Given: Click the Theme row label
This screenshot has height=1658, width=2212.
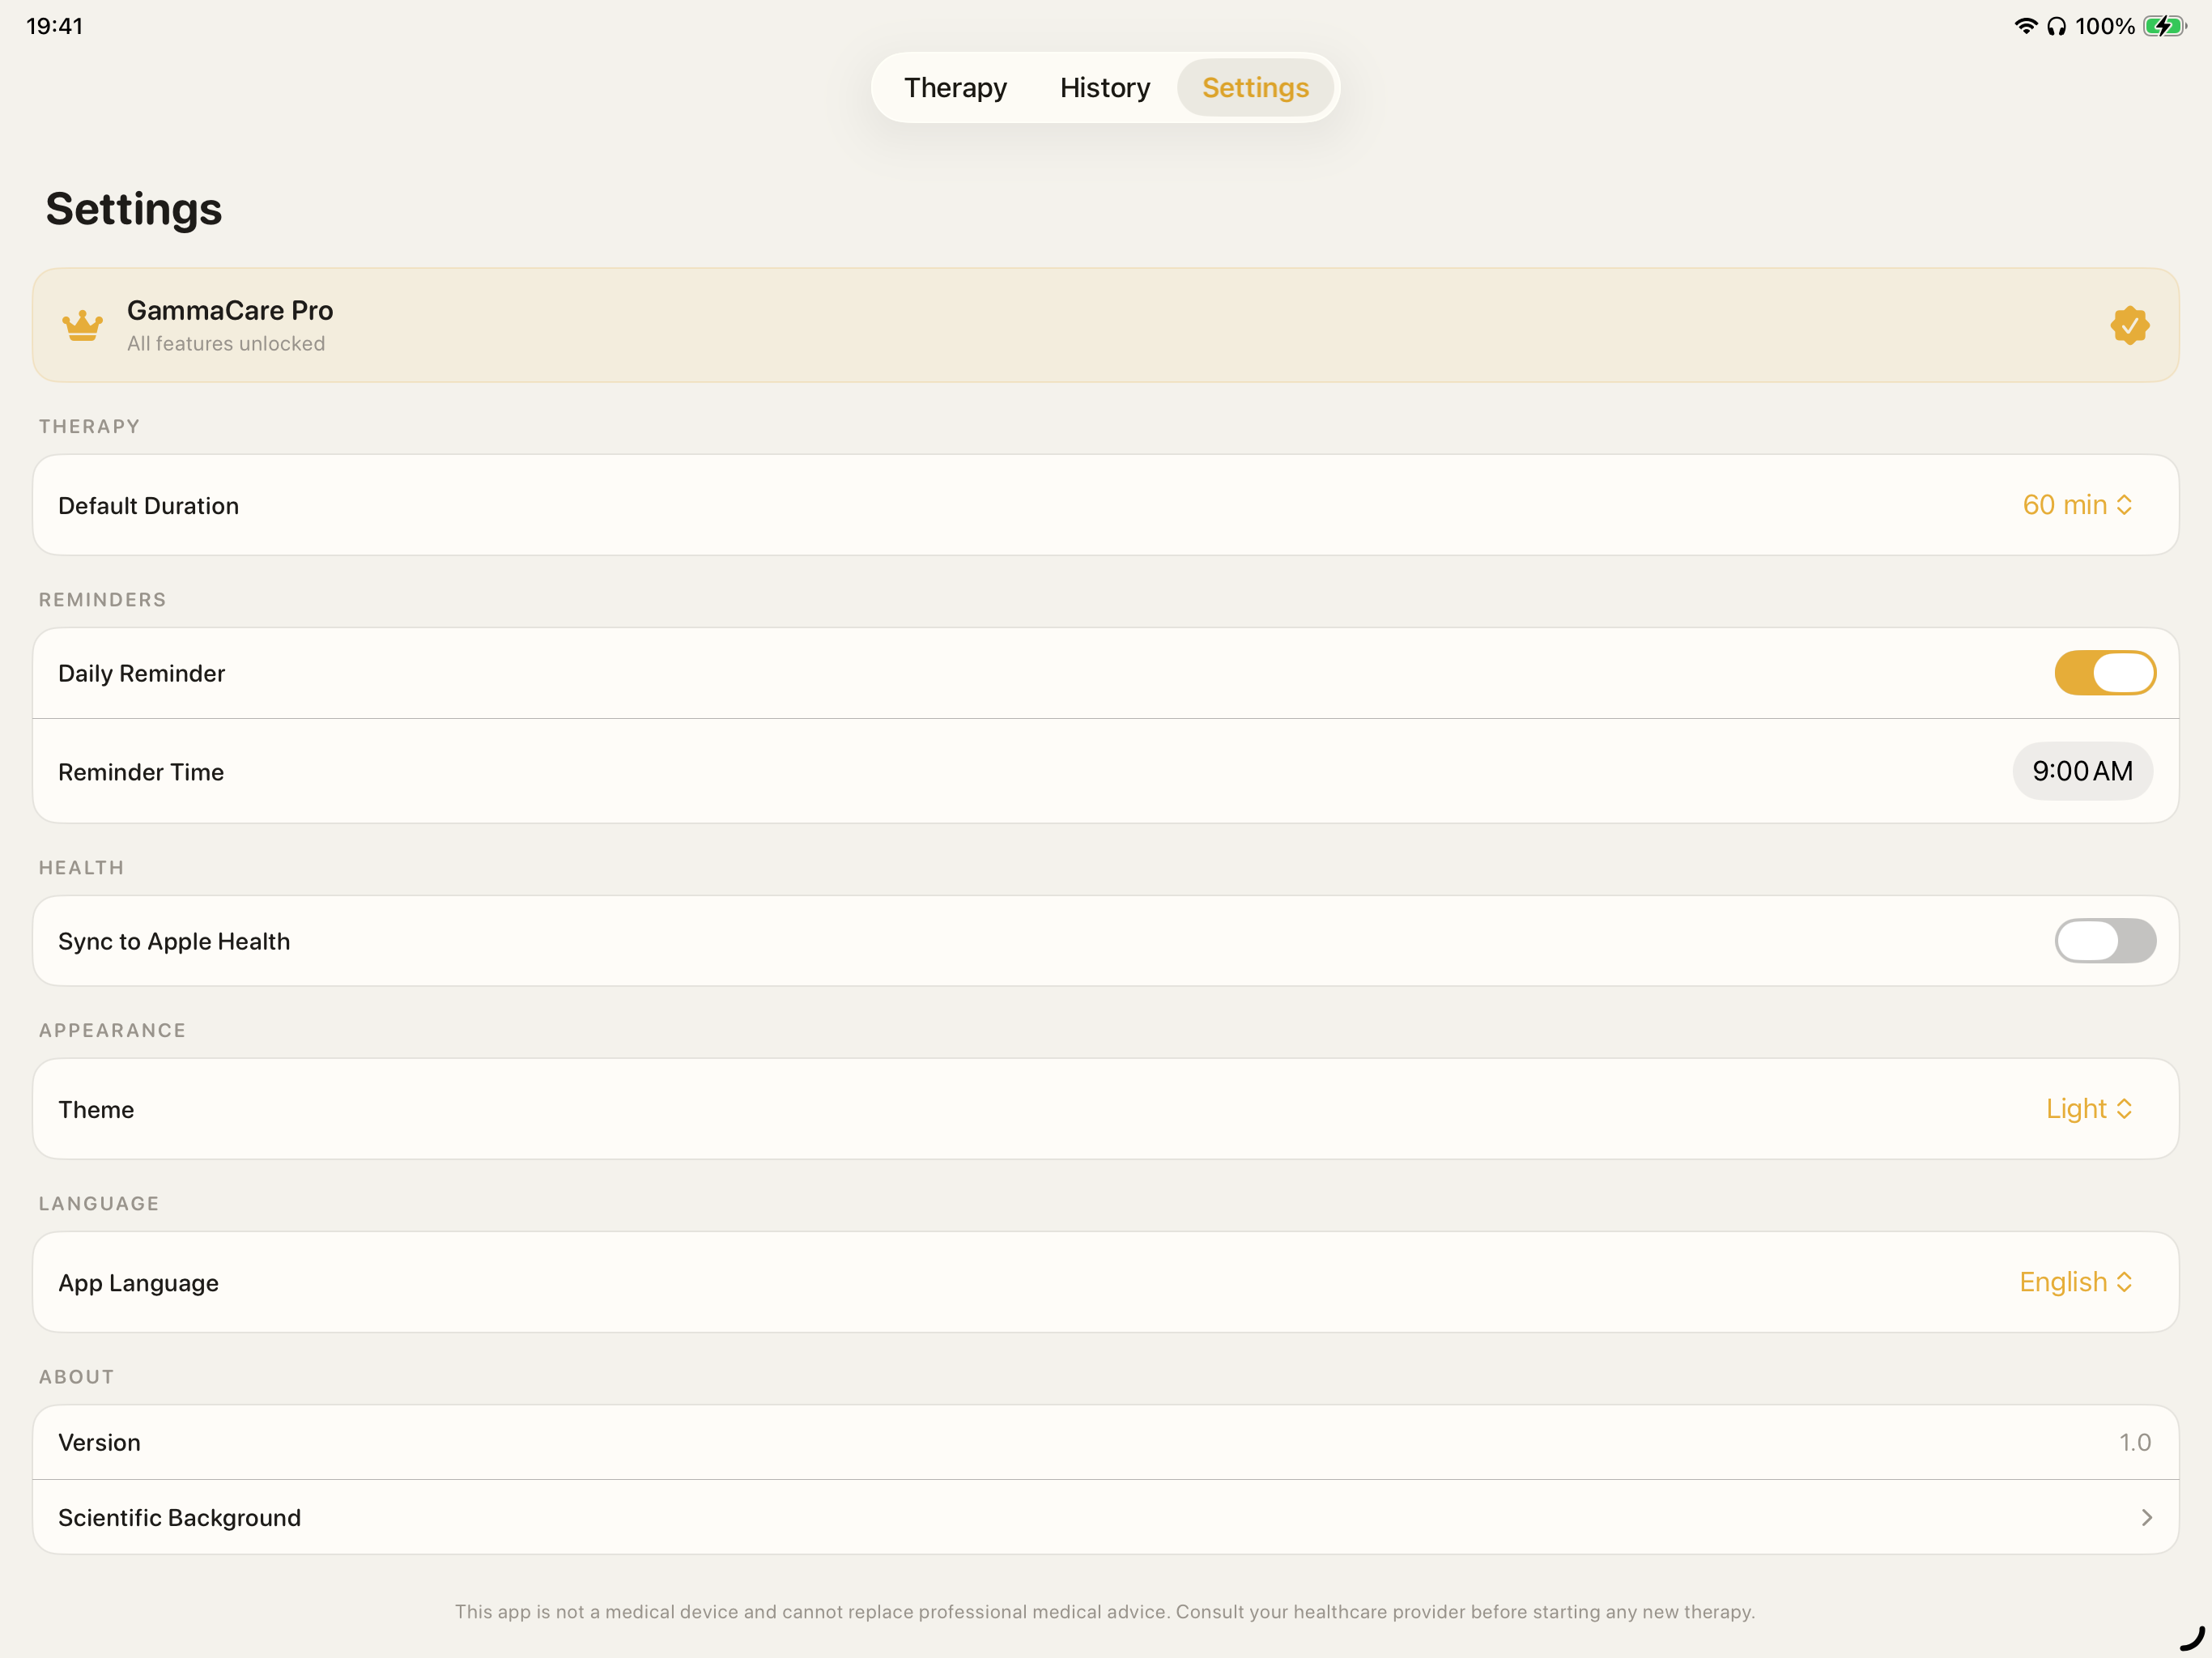Looking at the screenshot, I should [x=96, y=1110].
